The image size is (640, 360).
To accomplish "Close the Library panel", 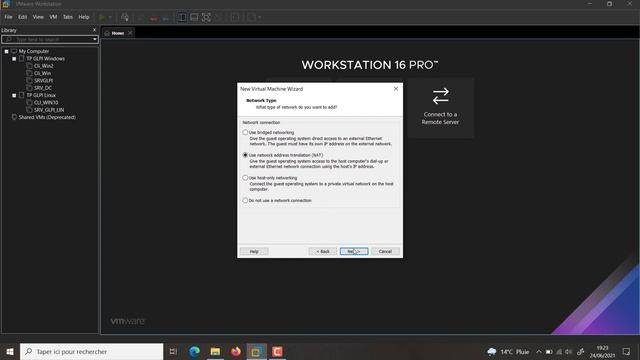I will coord(94,30).
